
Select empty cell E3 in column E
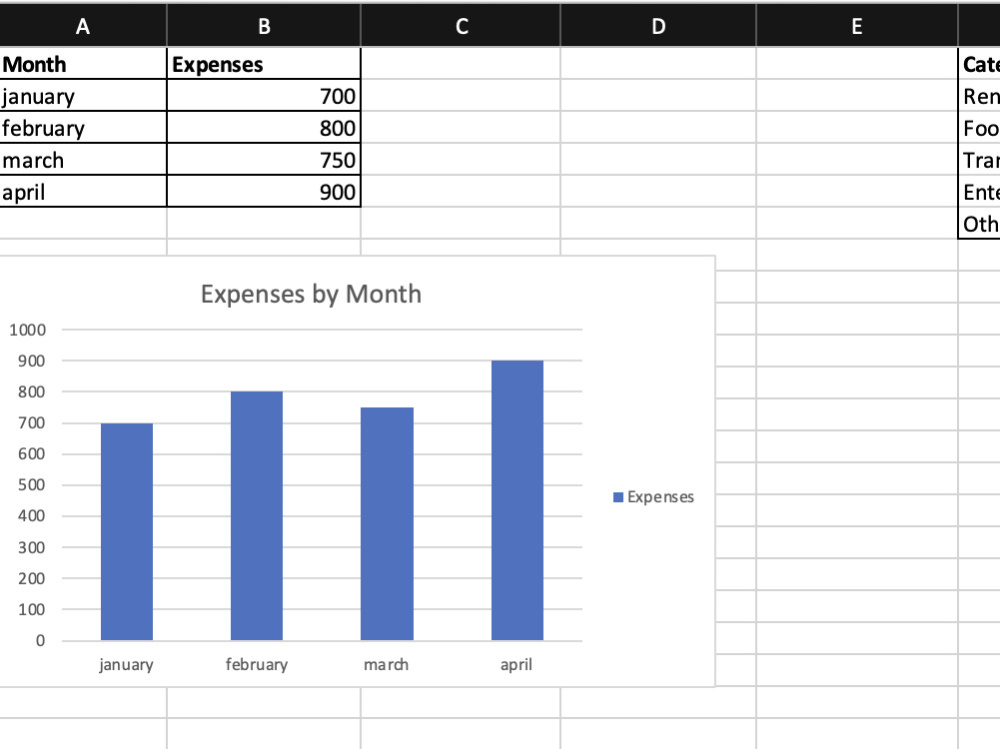(x=857, y=128)
